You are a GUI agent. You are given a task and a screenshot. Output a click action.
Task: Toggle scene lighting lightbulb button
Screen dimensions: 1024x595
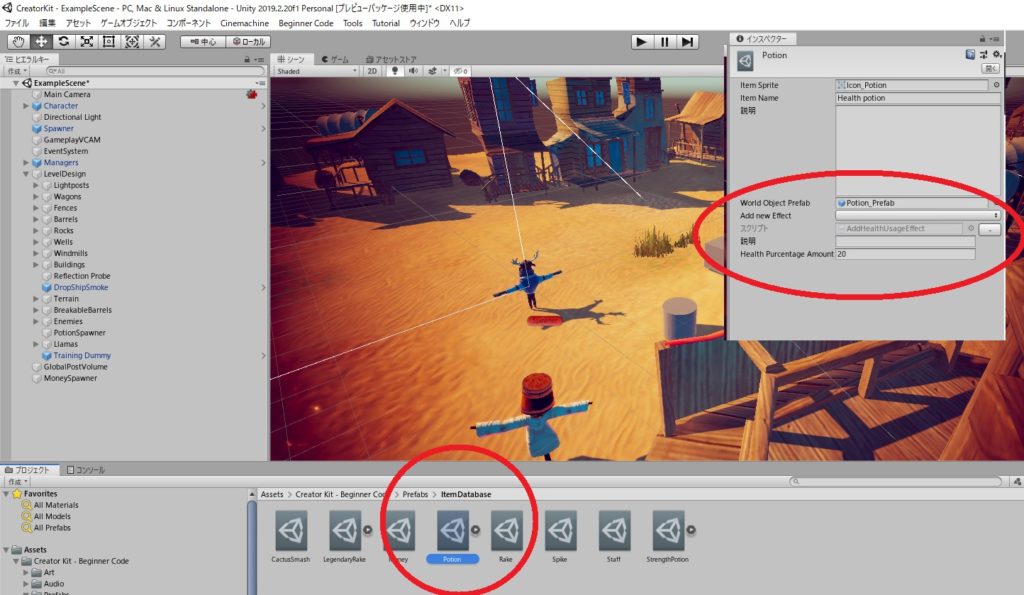[394, 71]
